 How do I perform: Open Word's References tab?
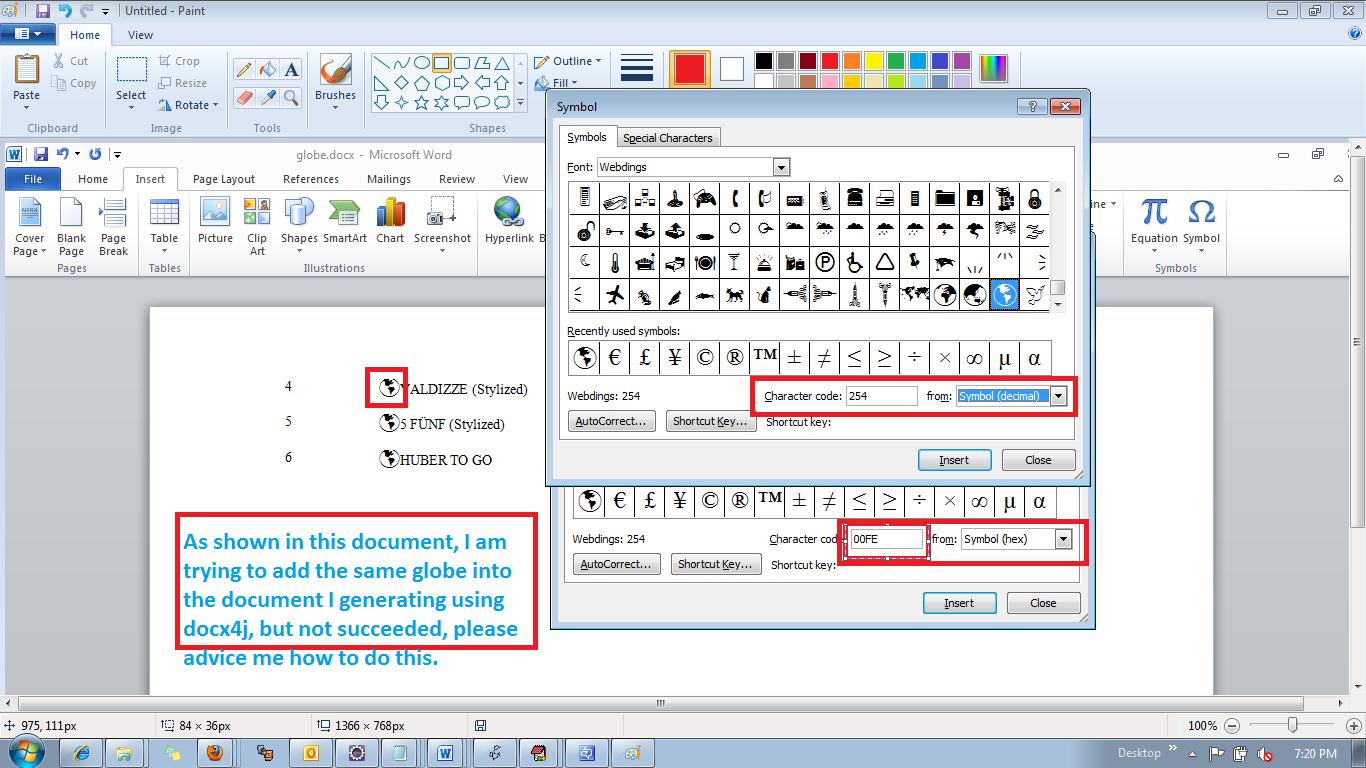(x=311, y=179)
